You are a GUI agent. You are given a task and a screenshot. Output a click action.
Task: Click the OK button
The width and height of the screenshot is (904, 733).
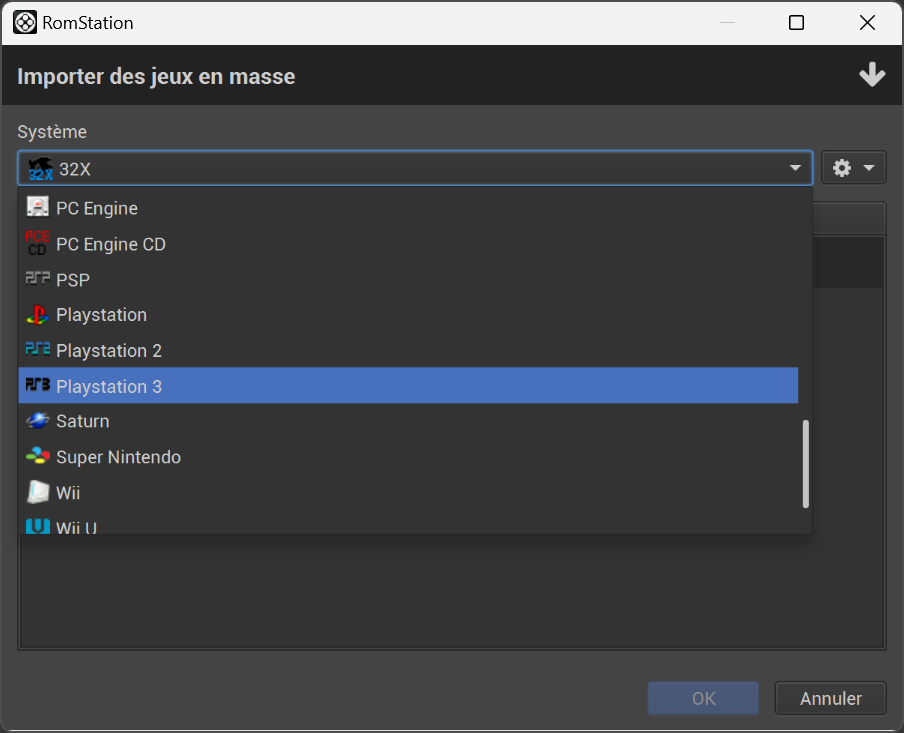click(x=702, y=698)
